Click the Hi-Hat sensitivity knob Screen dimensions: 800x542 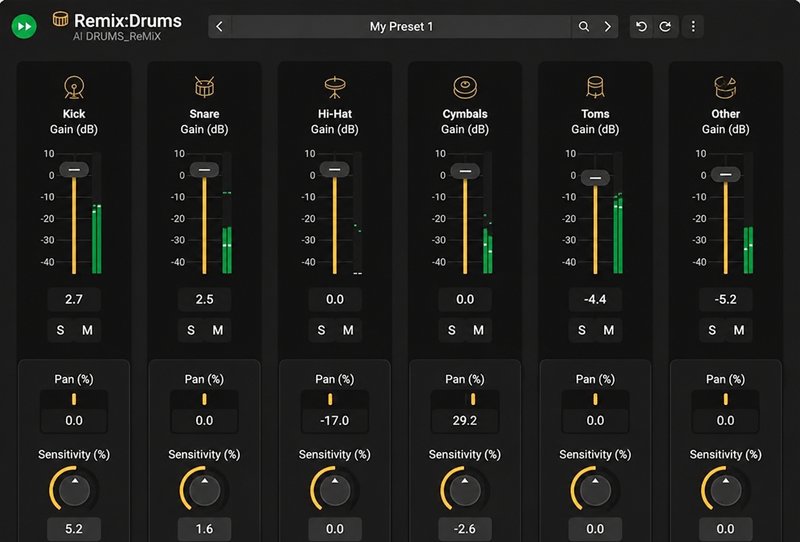[x=335, y=490]
